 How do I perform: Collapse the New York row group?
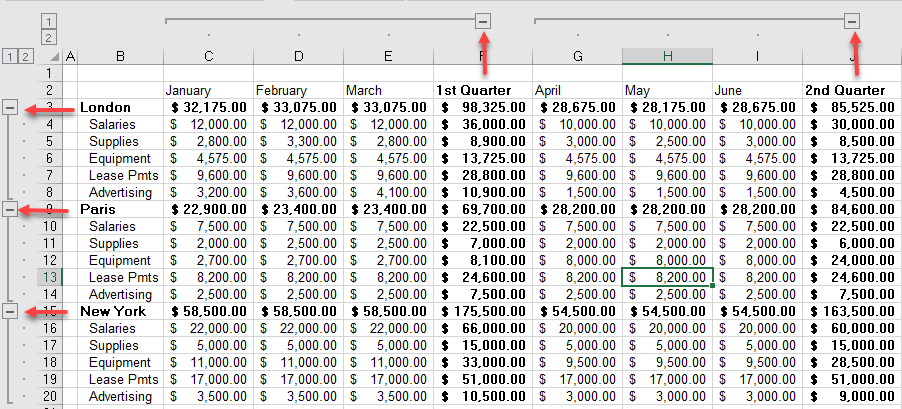[10, 311]
